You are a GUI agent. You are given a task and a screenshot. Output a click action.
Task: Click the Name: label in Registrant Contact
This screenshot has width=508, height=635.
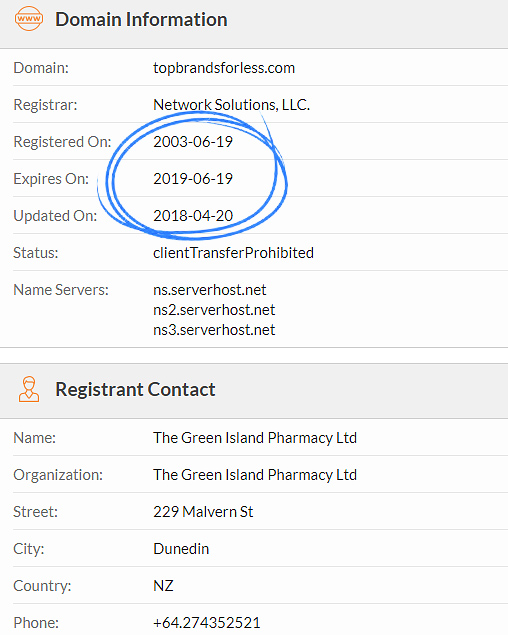[x=34, y=438]
